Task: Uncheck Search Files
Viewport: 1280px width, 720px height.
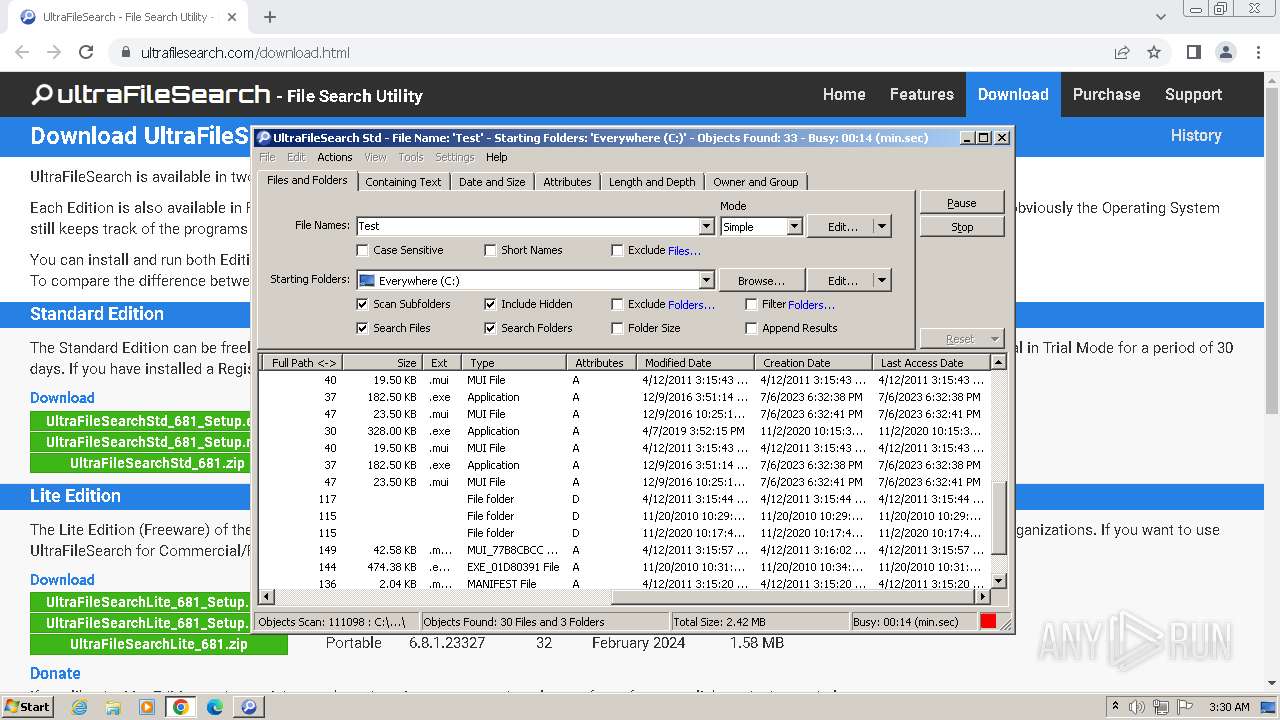Action: 363,328
